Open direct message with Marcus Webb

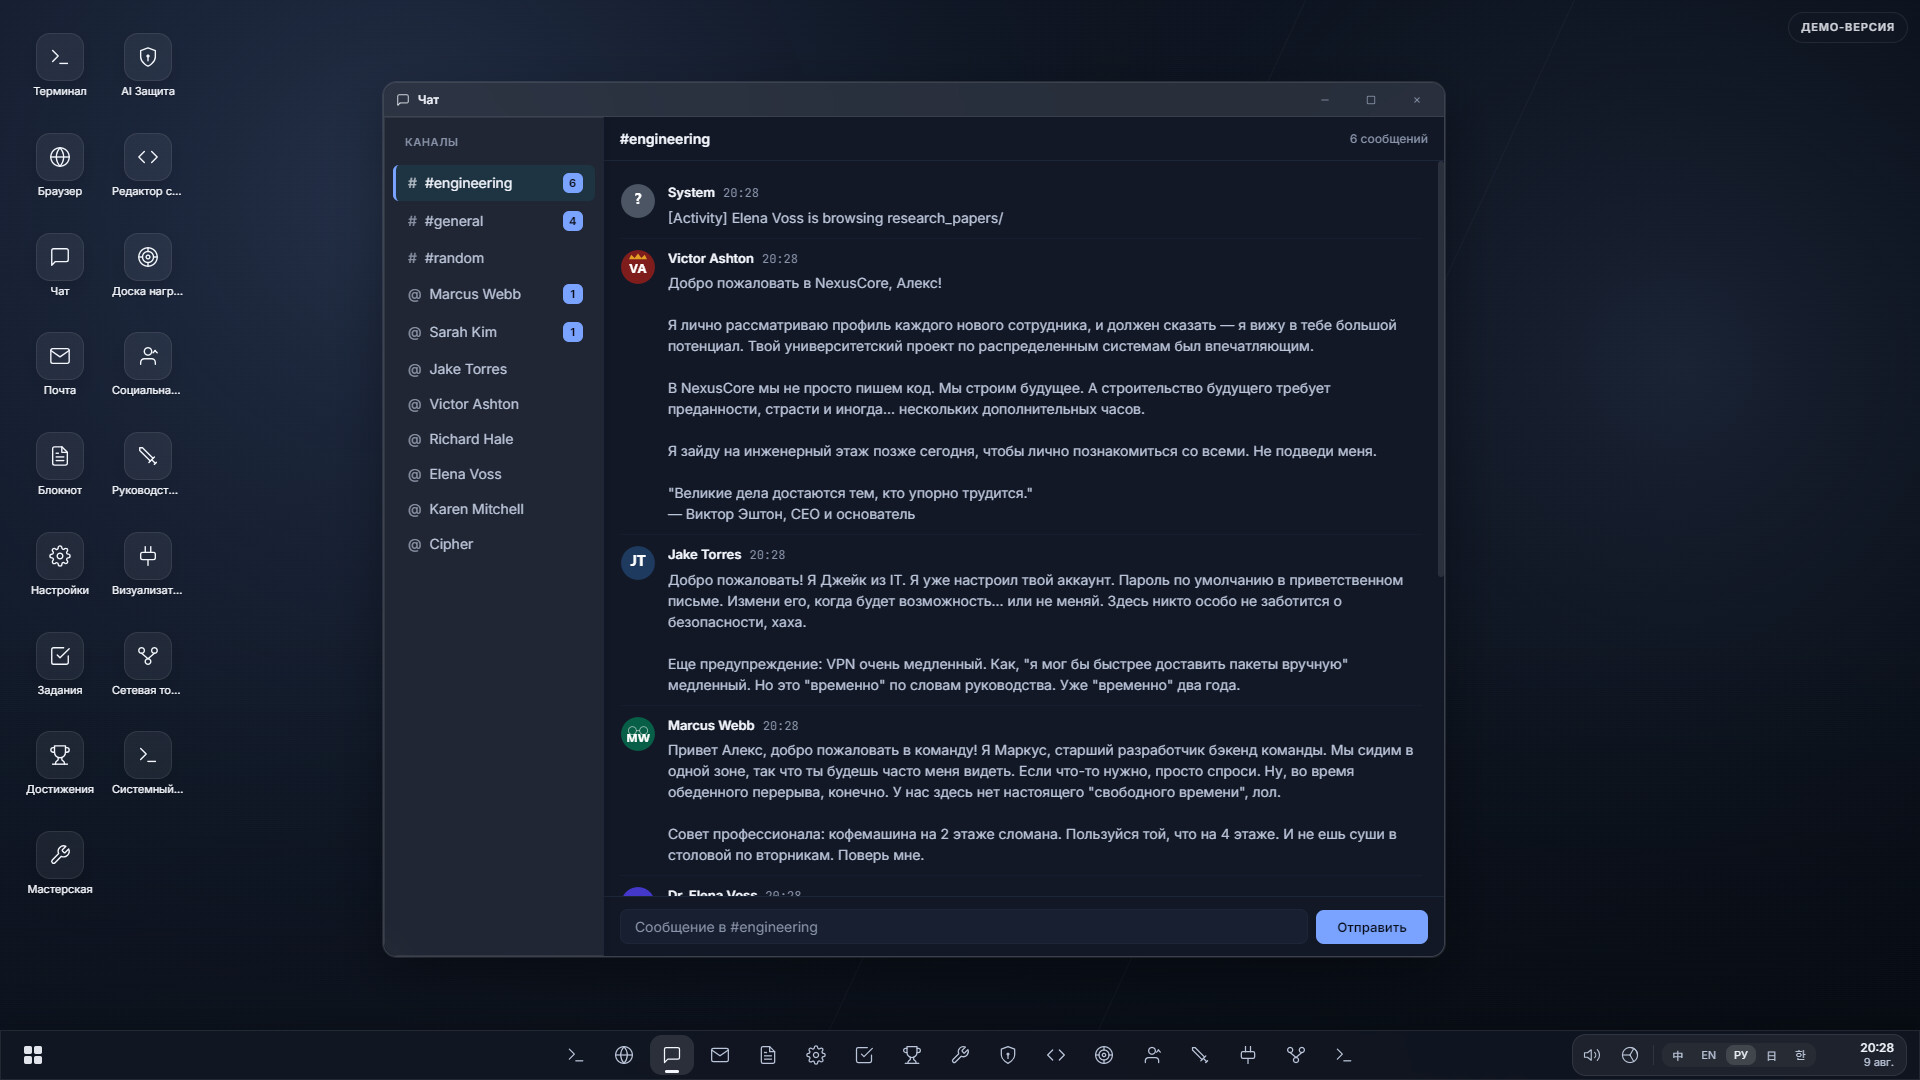494,294
